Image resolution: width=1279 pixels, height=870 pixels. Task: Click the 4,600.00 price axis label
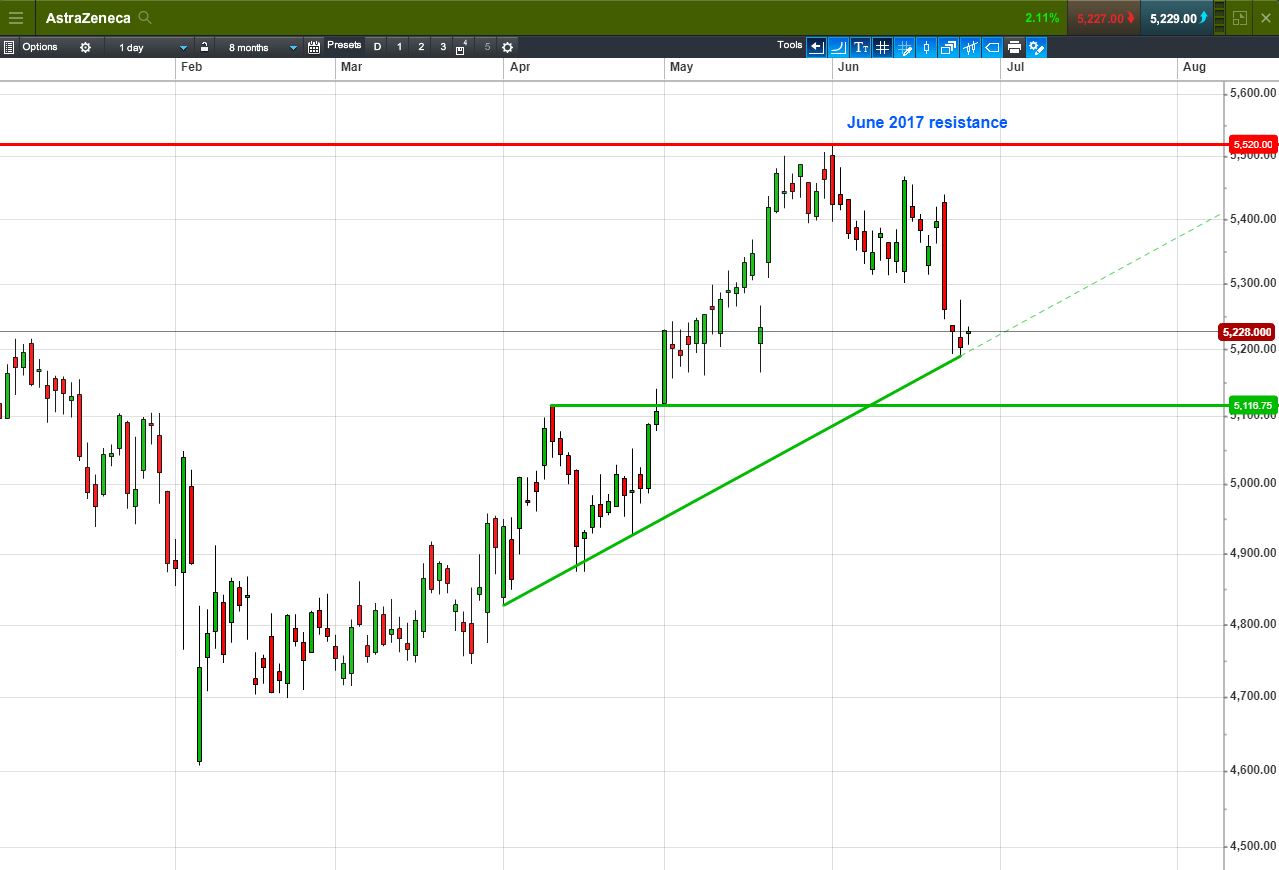1253,770
